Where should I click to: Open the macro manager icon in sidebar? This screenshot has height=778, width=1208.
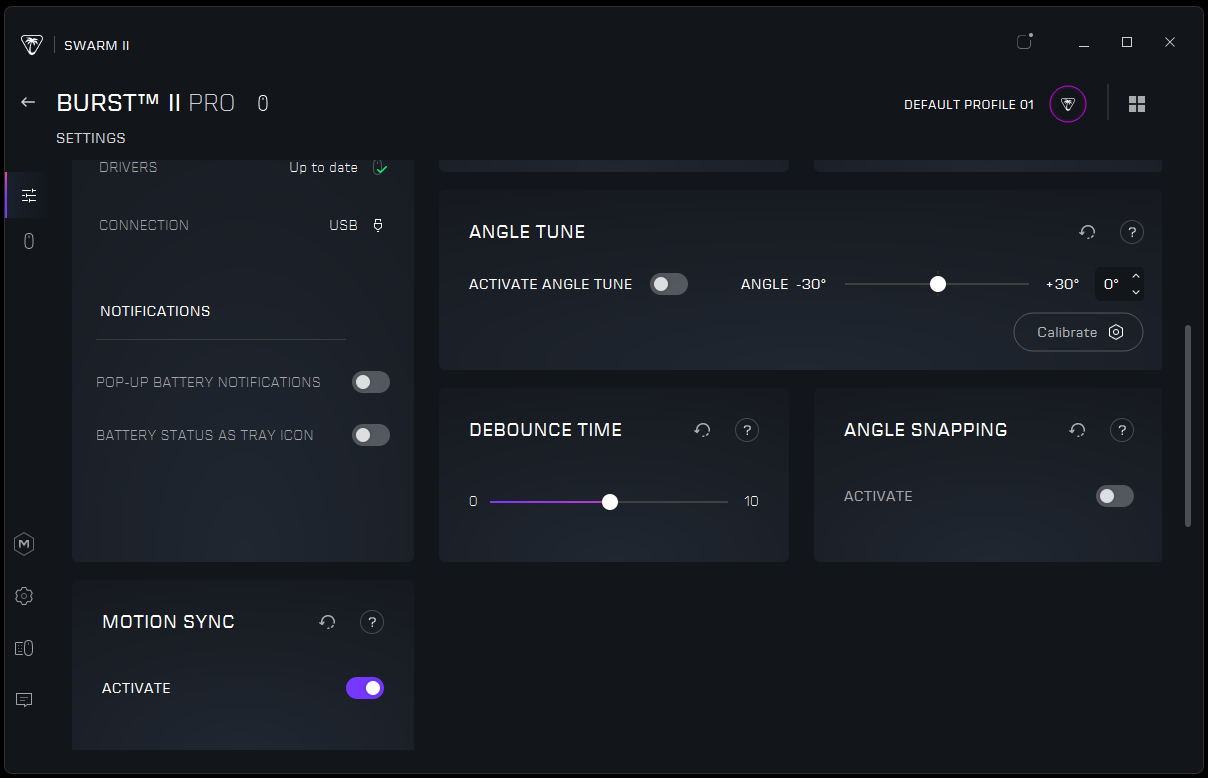click(25, 544)
